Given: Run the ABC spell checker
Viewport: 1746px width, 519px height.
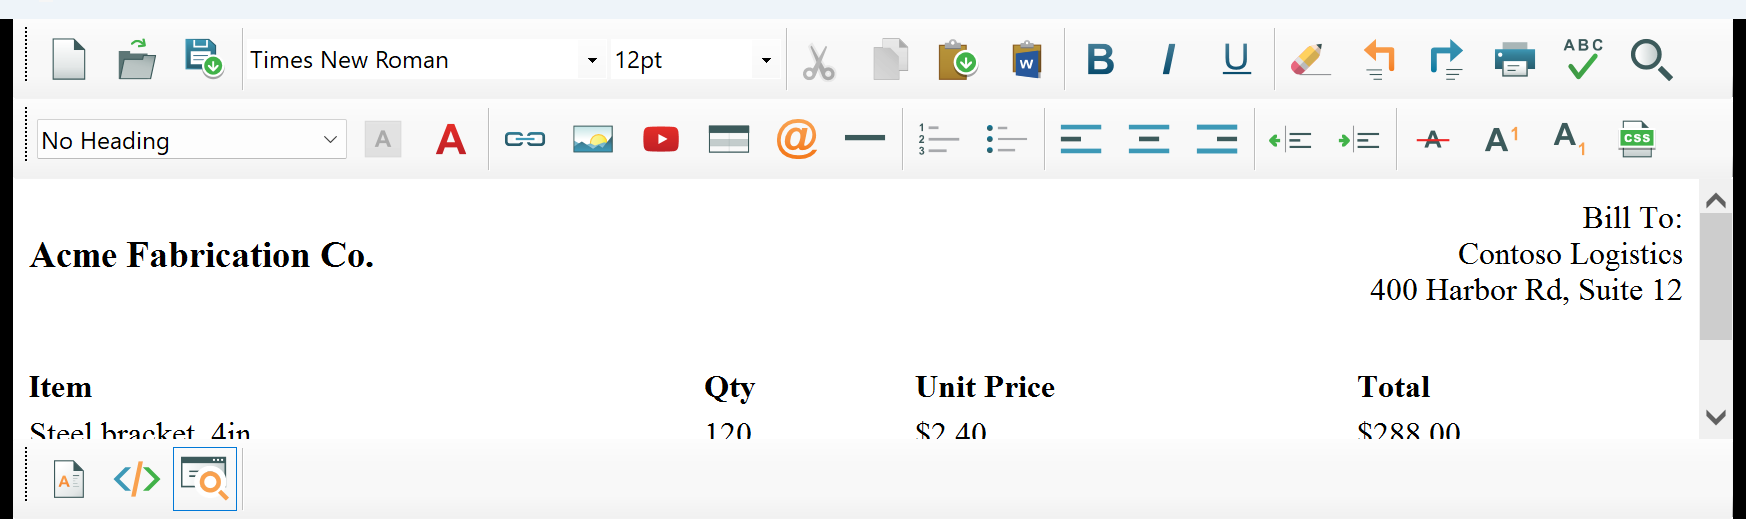Looking at the screenshot, I should 1583,60.
